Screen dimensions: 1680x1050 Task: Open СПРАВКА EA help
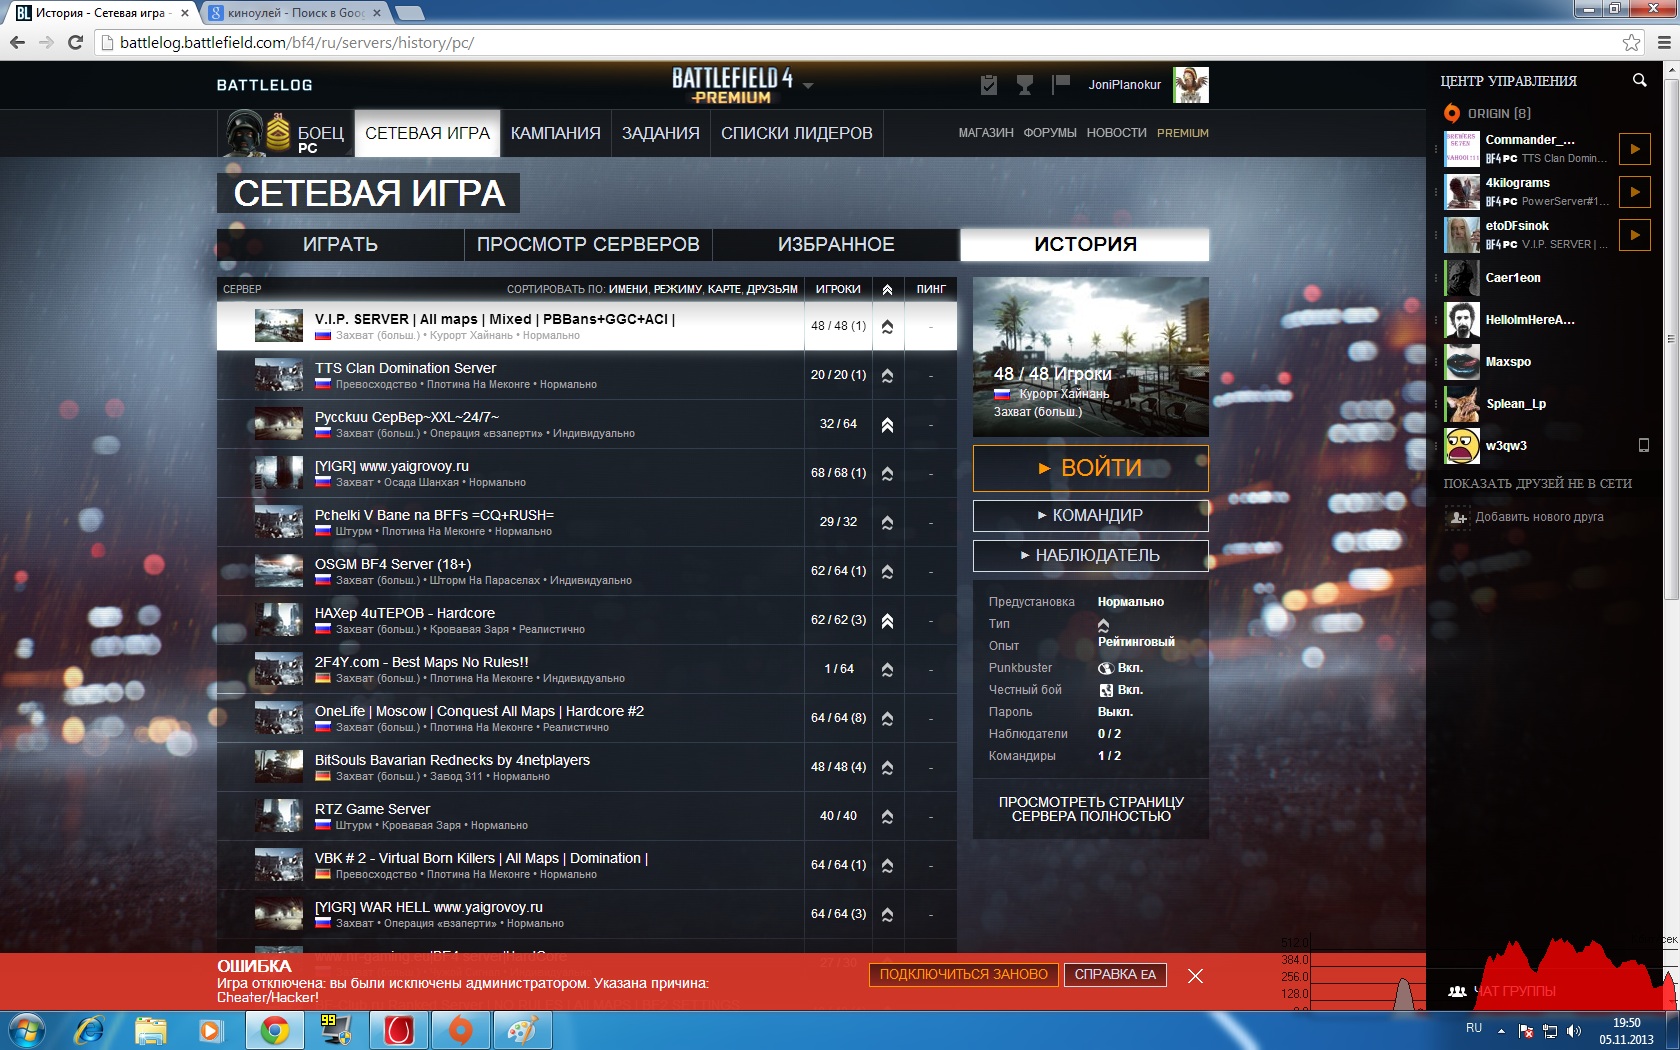tap(1115, 975)
